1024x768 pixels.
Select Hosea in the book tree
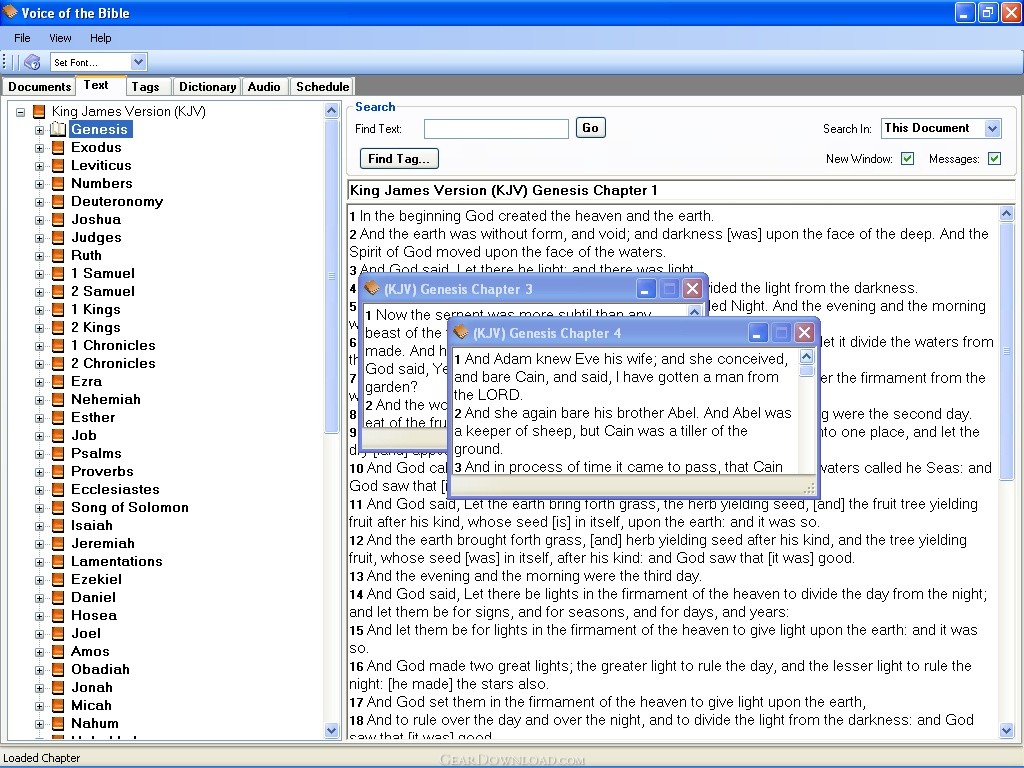click(x=93, y=615)
